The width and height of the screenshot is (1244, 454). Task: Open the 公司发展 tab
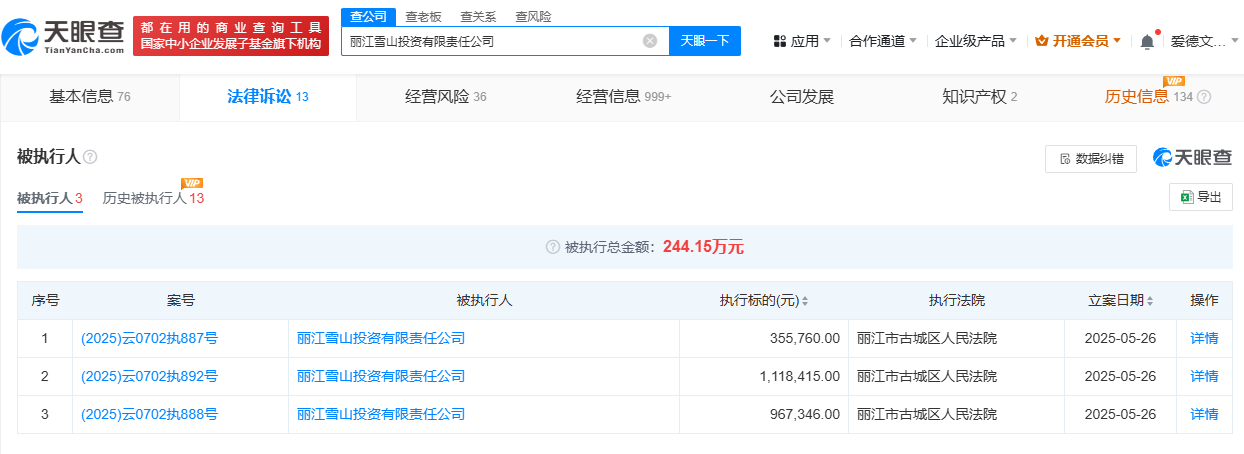801,97
